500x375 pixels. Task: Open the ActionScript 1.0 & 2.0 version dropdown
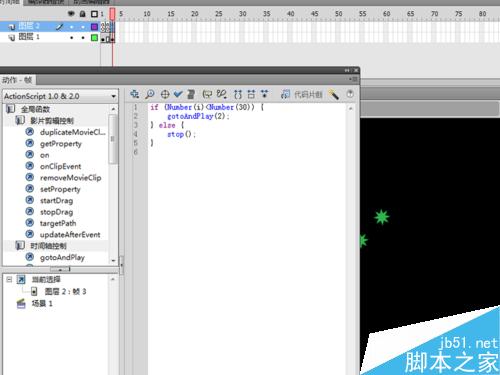60,96
